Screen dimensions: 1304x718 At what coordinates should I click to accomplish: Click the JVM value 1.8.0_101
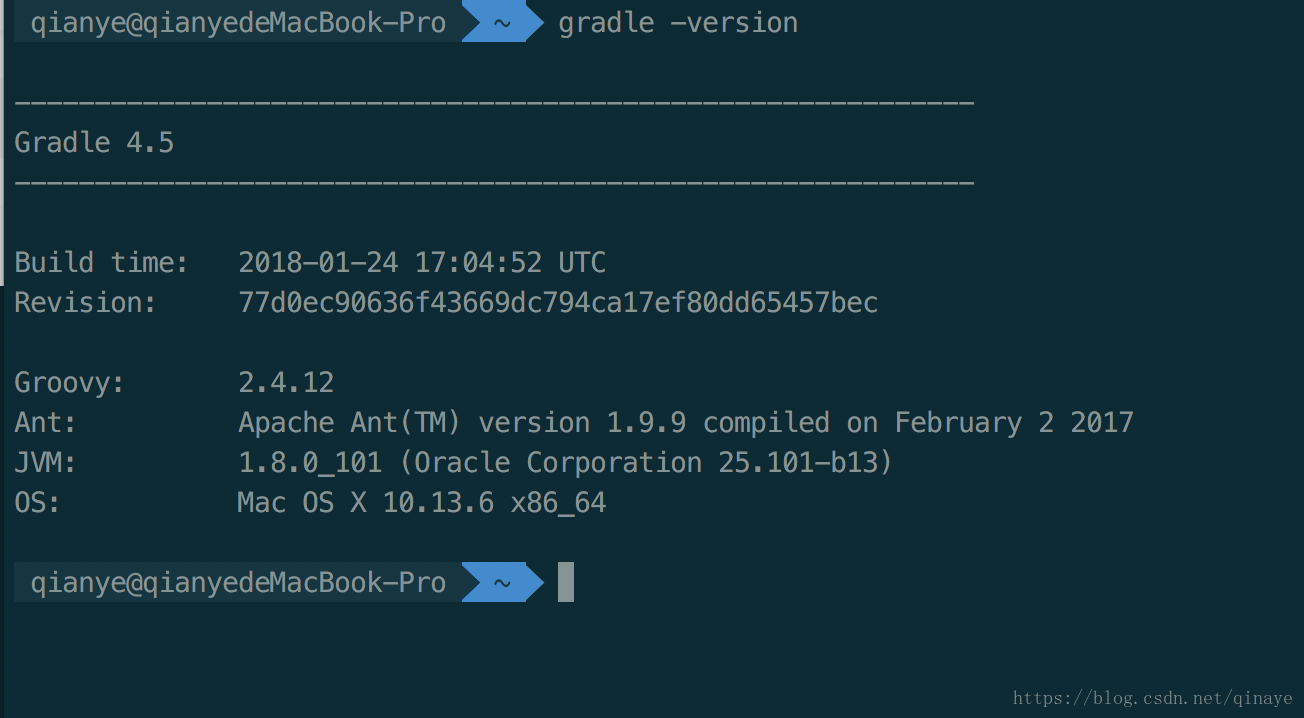pos(310,463)
